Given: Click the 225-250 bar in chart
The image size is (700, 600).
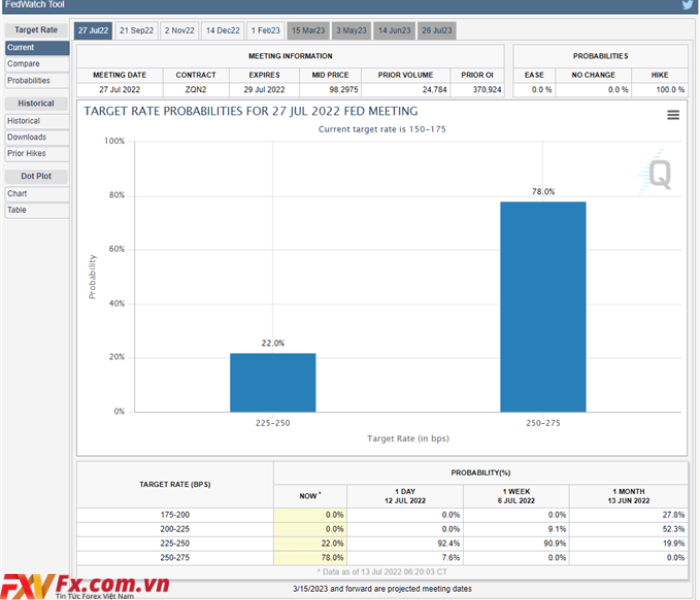Looking at the screenshot, I should (x=273, y=382).
